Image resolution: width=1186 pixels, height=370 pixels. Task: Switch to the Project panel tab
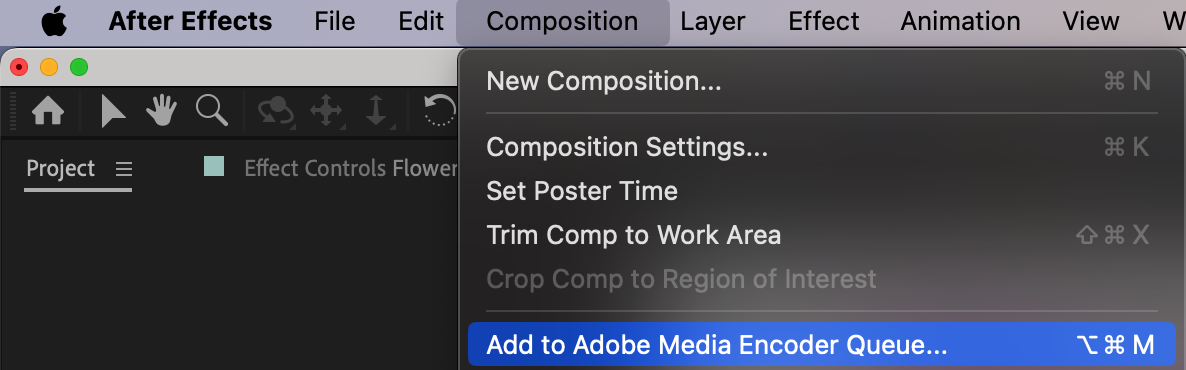(x=61, y=168)
